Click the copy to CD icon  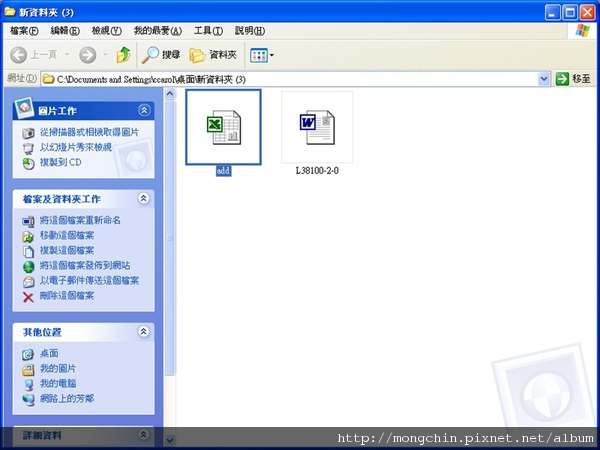click(x=28, y=163)
